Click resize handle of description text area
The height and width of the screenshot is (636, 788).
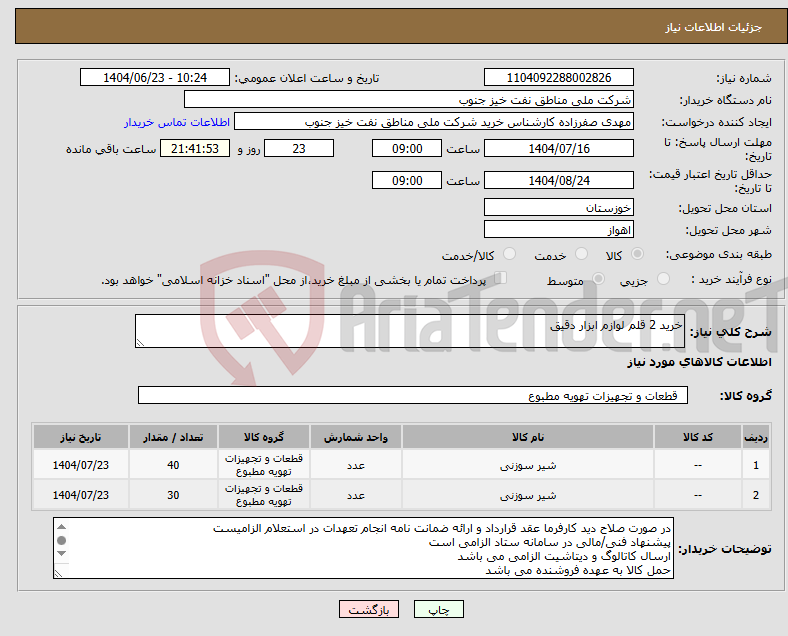click(x=140, y=343)
